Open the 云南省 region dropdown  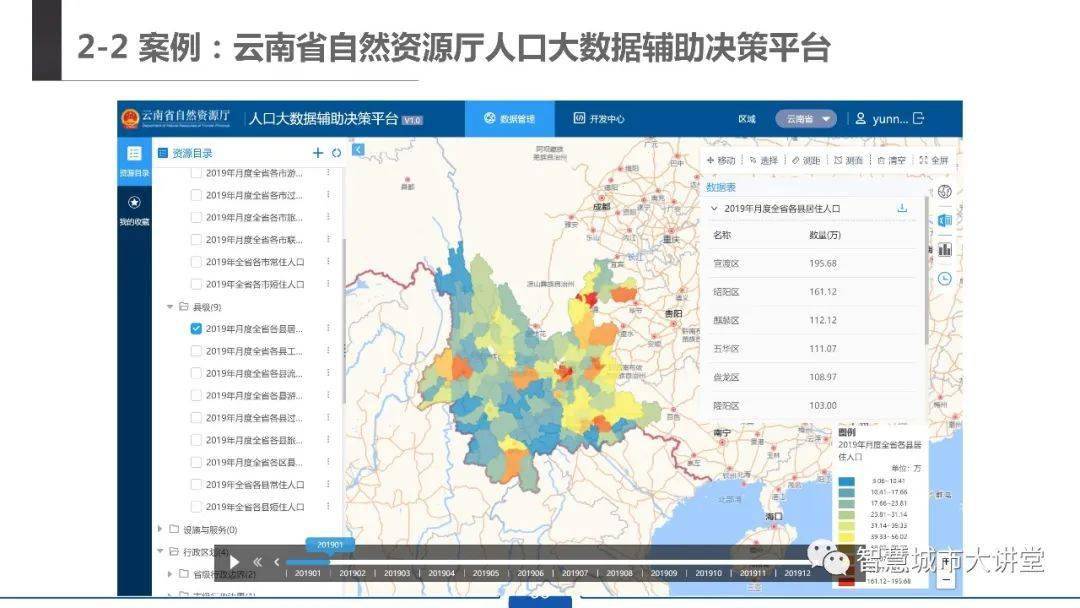click(x=806, y=118)
